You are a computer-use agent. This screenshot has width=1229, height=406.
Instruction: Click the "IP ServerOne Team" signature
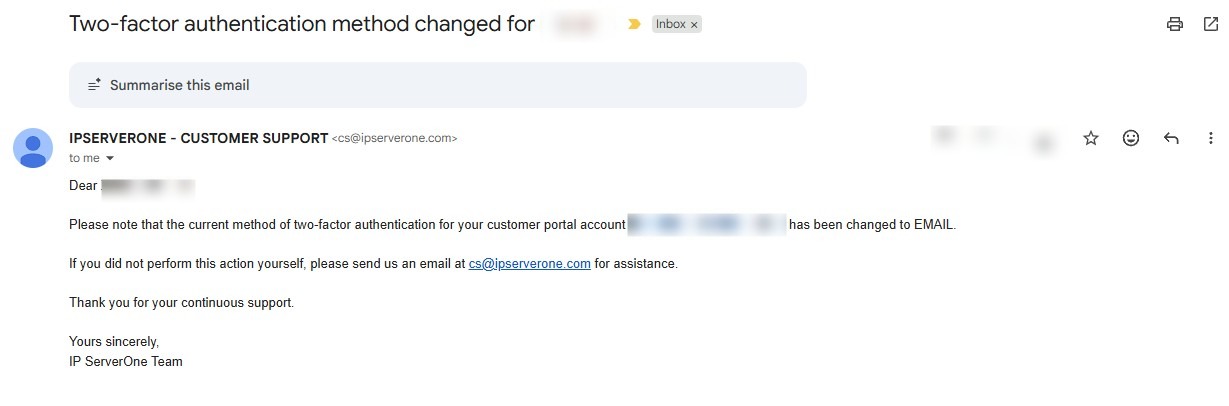126,361
